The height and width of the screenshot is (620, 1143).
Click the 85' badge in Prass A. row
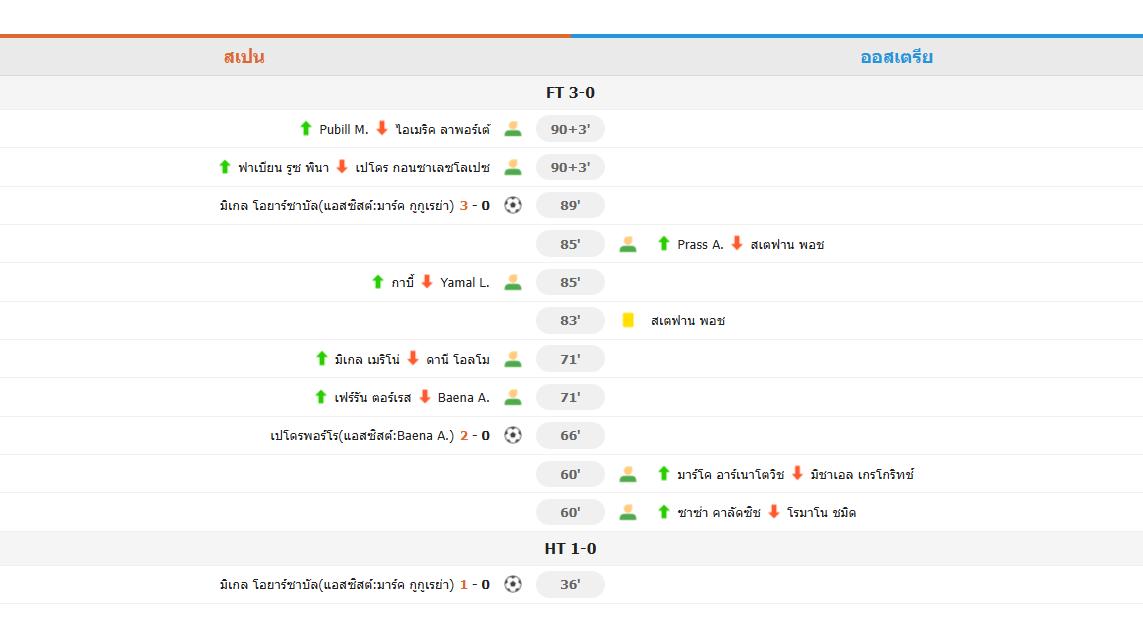(x=570, y=244)
